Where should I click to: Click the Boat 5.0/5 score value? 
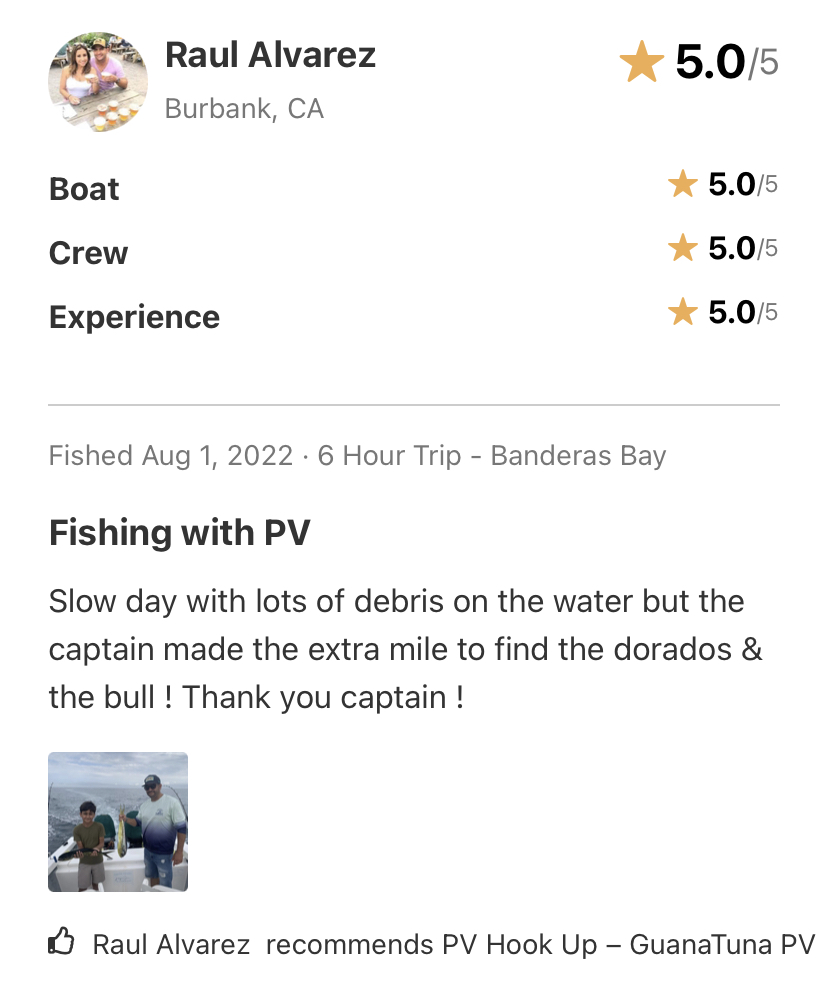743,184
